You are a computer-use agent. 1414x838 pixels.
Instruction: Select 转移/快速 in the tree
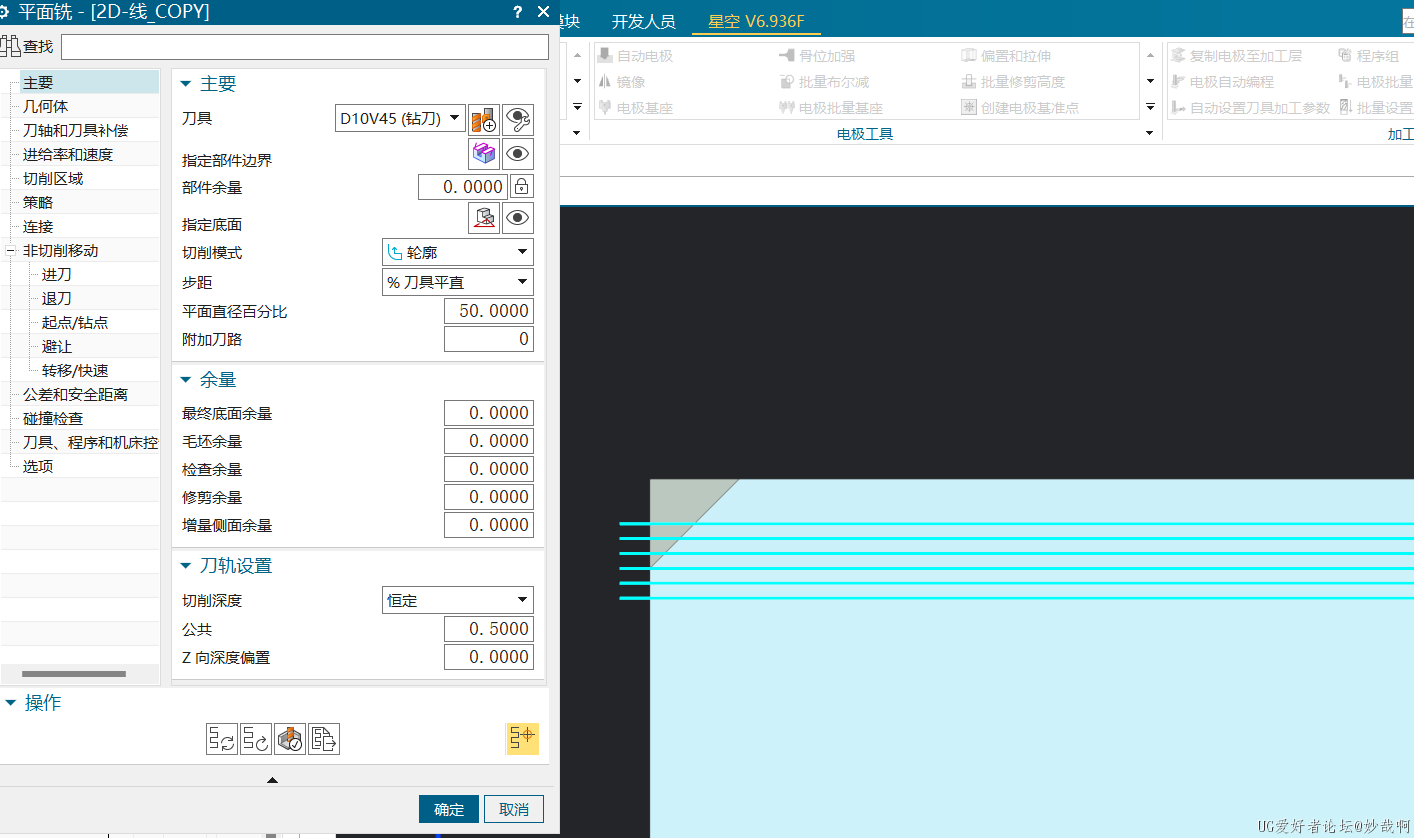point(75,370)
